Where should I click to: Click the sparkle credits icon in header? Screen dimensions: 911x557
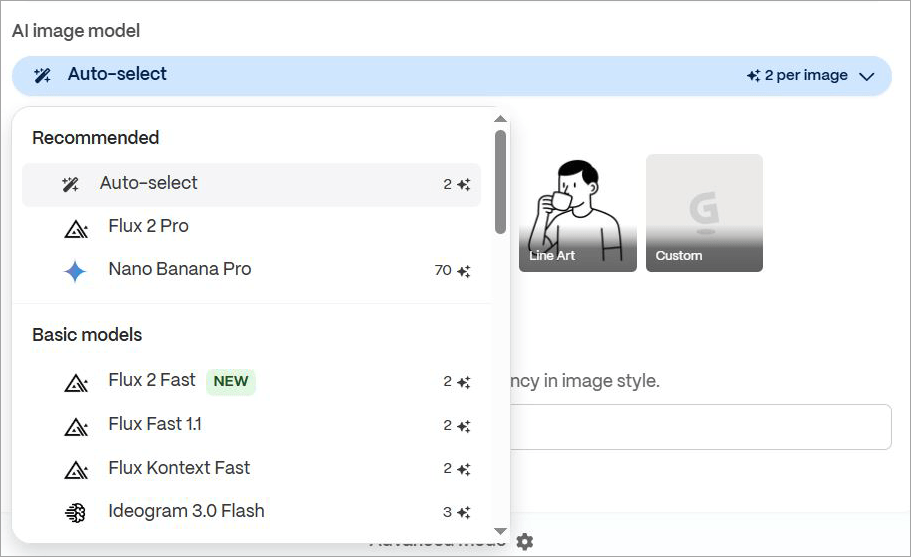click(x=753, y=76)
